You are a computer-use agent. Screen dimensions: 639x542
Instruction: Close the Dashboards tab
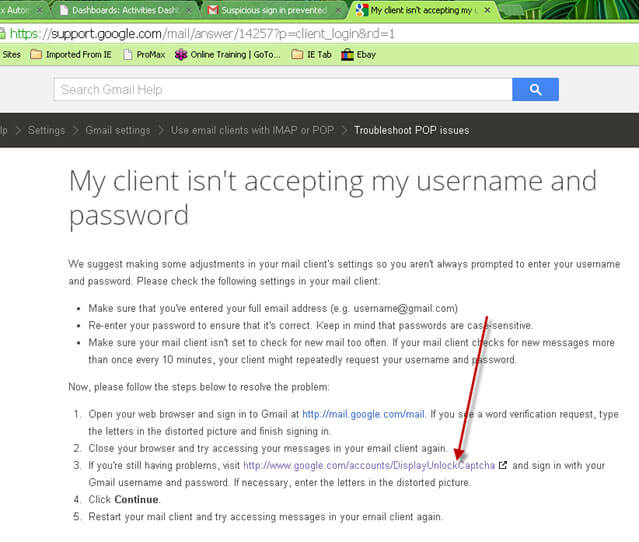(x=189, y=10)
